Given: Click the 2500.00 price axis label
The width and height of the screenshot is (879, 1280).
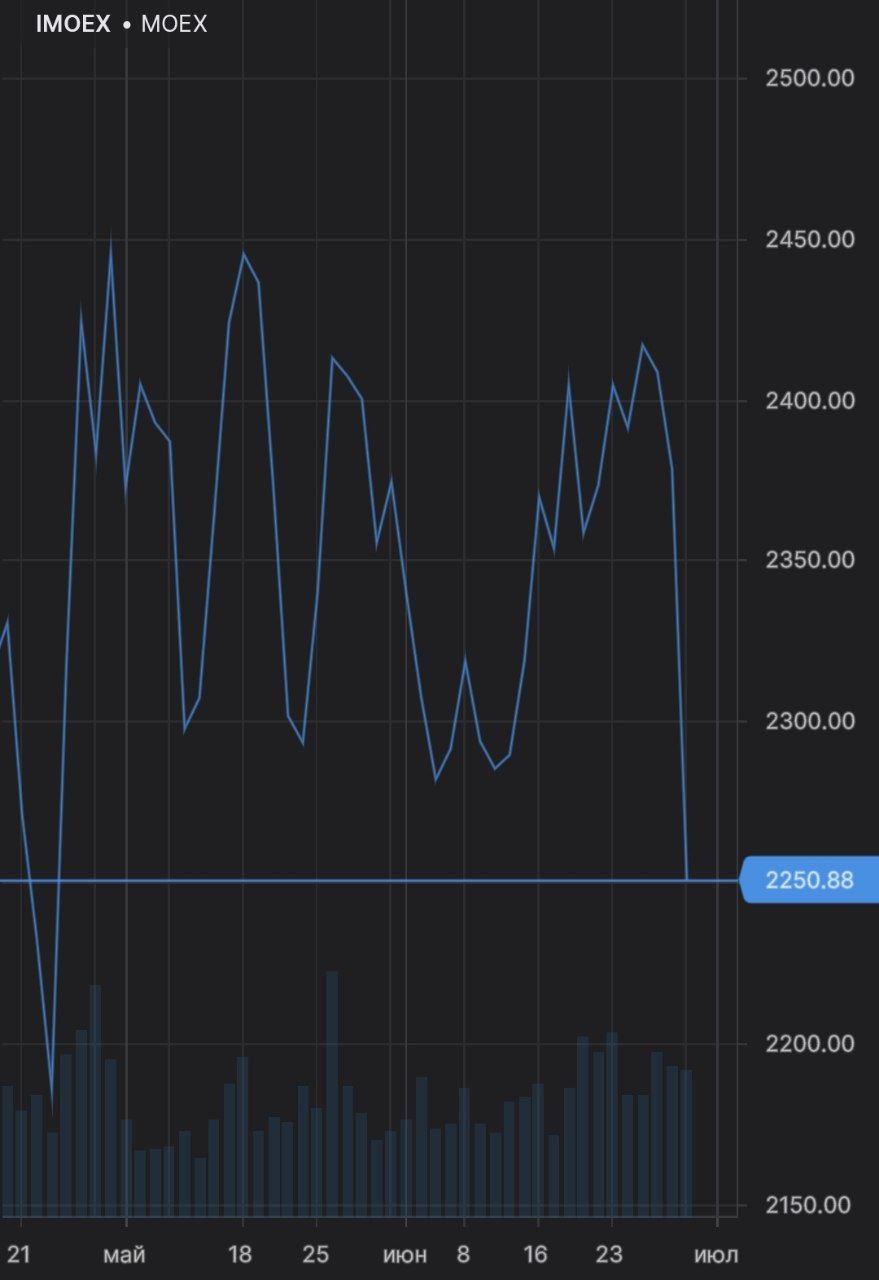Looking at the screenshot, I should click(809, 78).
